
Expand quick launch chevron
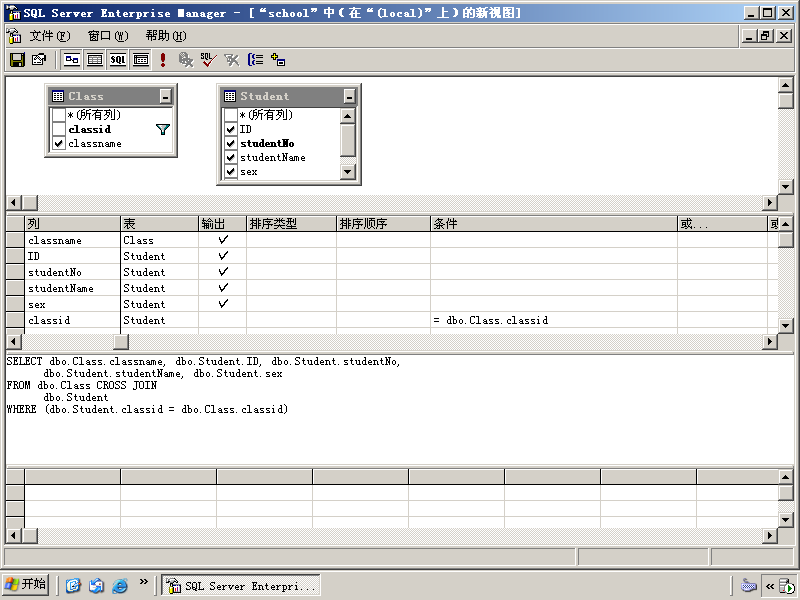click(143, 581)
